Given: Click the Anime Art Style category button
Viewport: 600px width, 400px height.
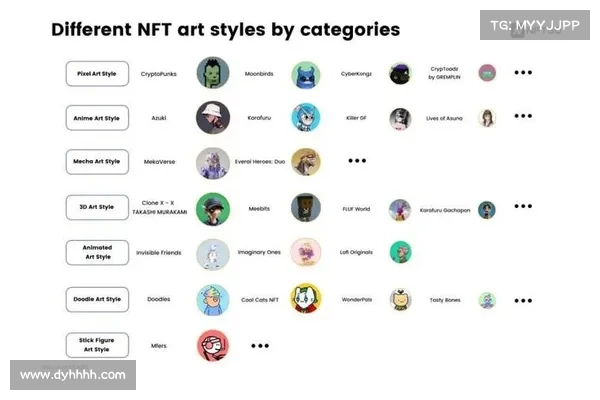Looking at the screenshot, I should click(97, 118).
